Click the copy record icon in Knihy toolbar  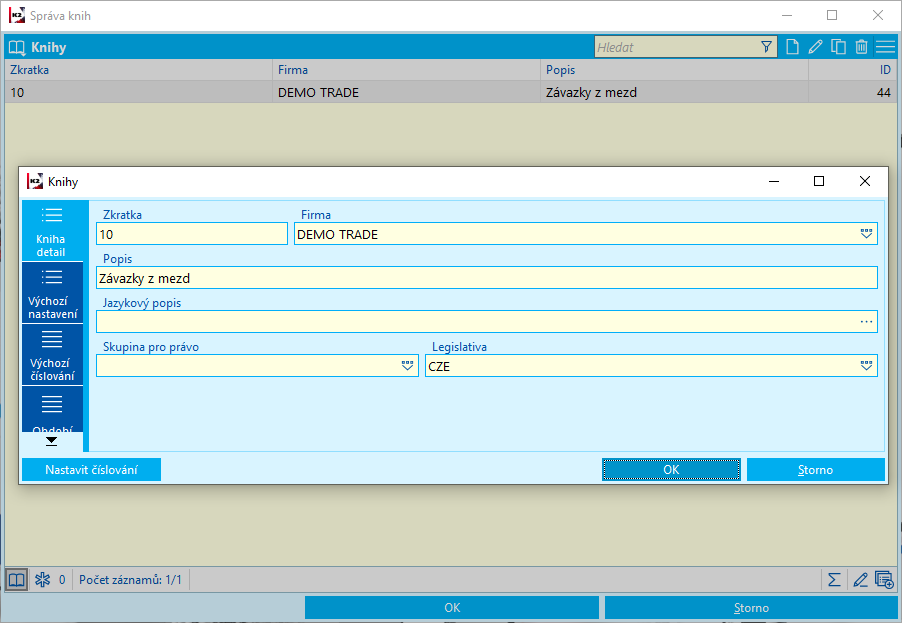[x=838, y=47]
